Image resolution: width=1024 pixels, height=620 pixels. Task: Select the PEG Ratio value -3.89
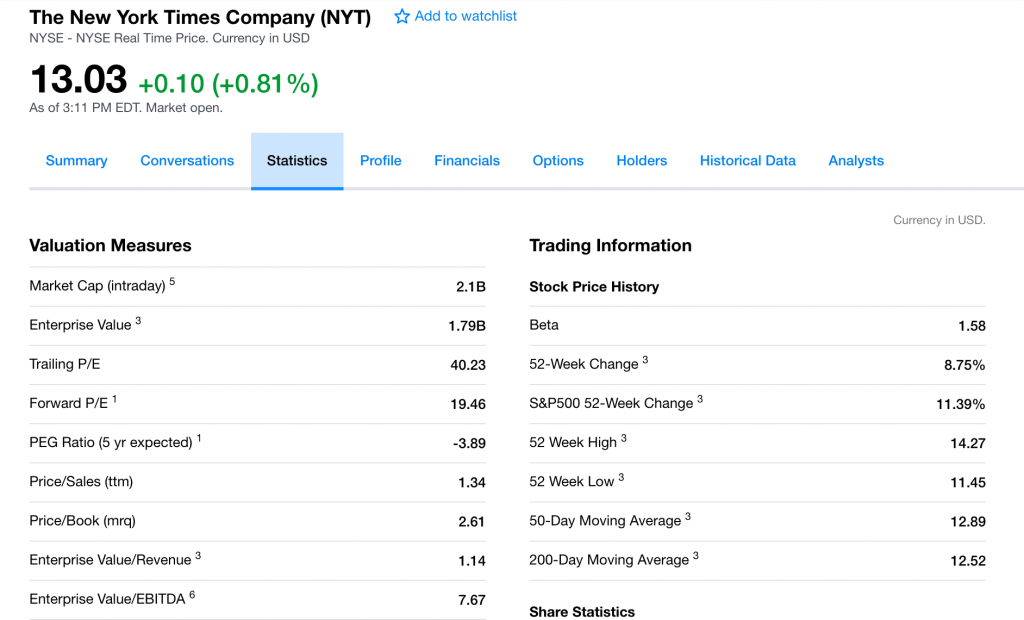coord(470,444)
